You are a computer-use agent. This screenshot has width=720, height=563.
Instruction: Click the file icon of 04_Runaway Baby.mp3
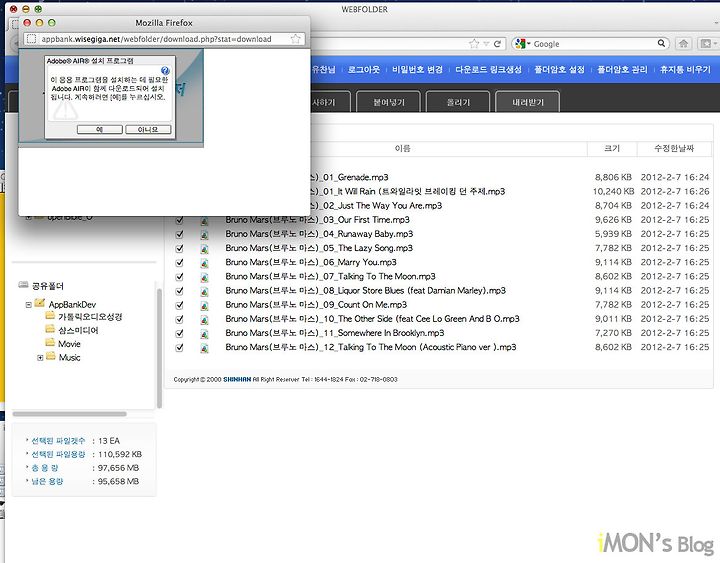click(x=204, y=235)
